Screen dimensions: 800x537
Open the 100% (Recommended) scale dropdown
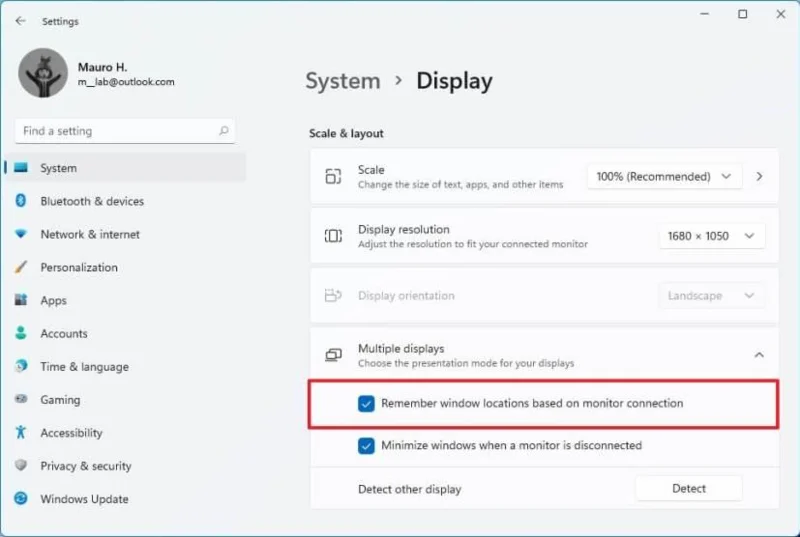point(664,176)
